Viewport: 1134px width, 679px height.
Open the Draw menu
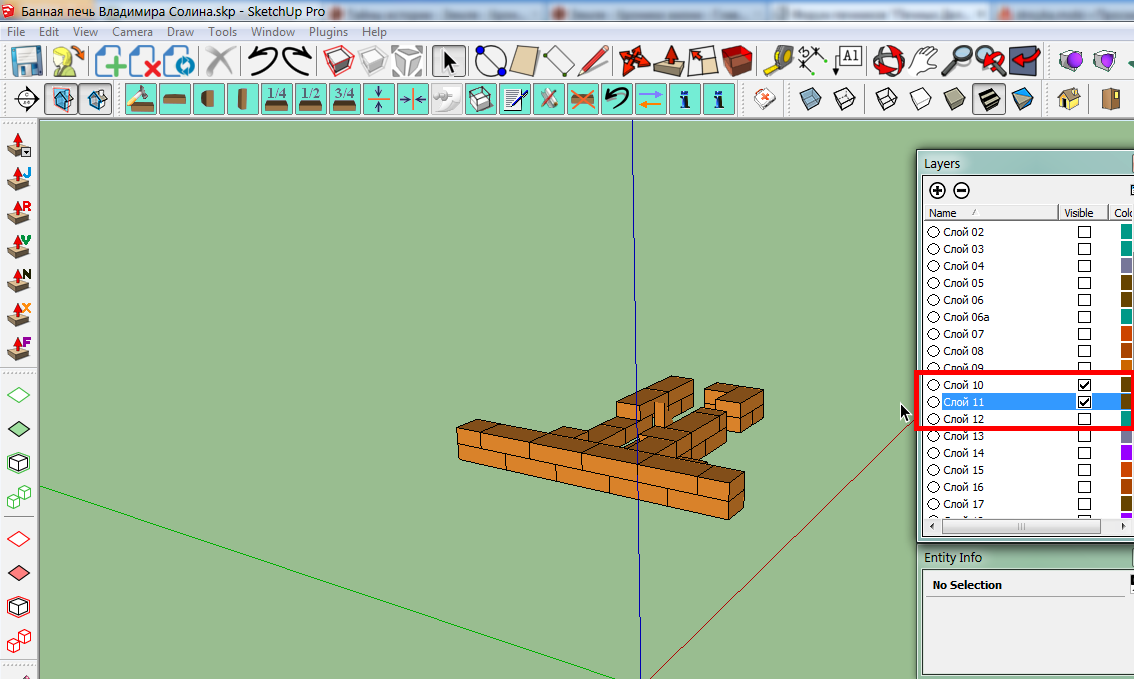click(180, 32)
